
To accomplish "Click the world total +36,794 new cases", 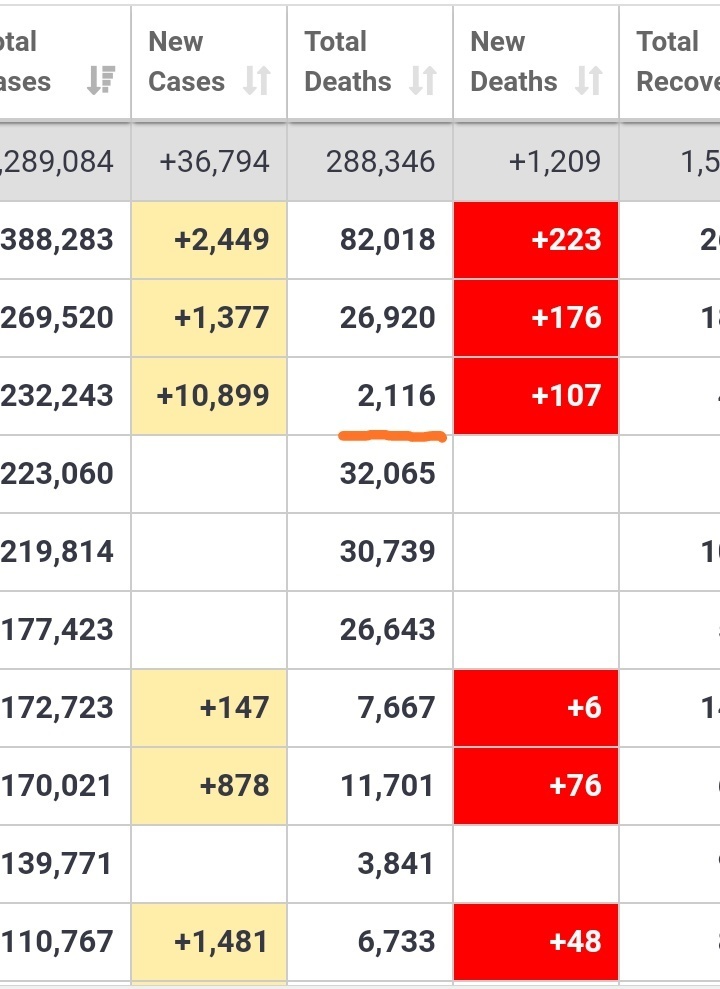I will pyautogui.click(x=214, y=161).
